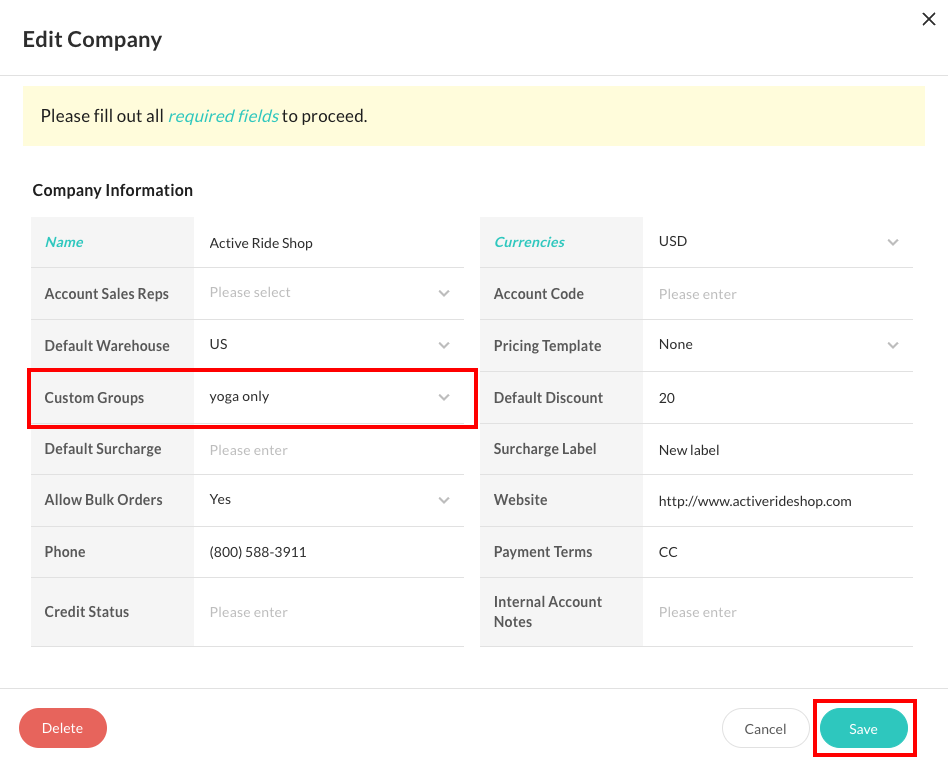
Task: Click the Account Sales Reps label
Action: click(x=106, y=293)
